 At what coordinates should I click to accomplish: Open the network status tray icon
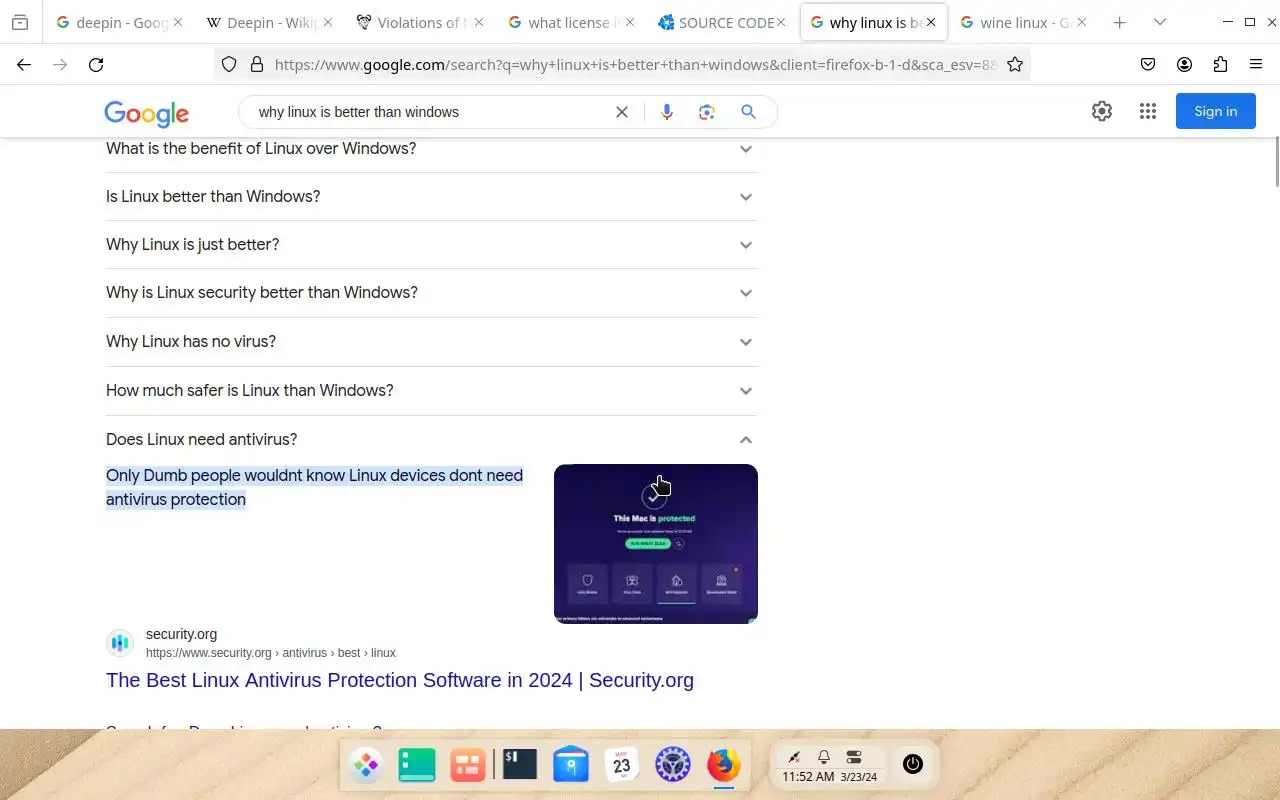[794, 757]
